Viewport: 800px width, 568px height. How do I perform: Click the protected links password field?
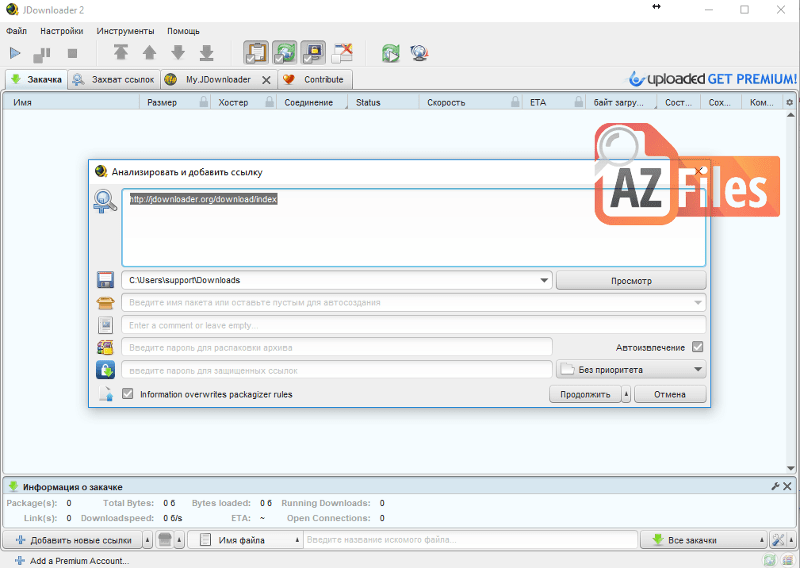[337, 370]
